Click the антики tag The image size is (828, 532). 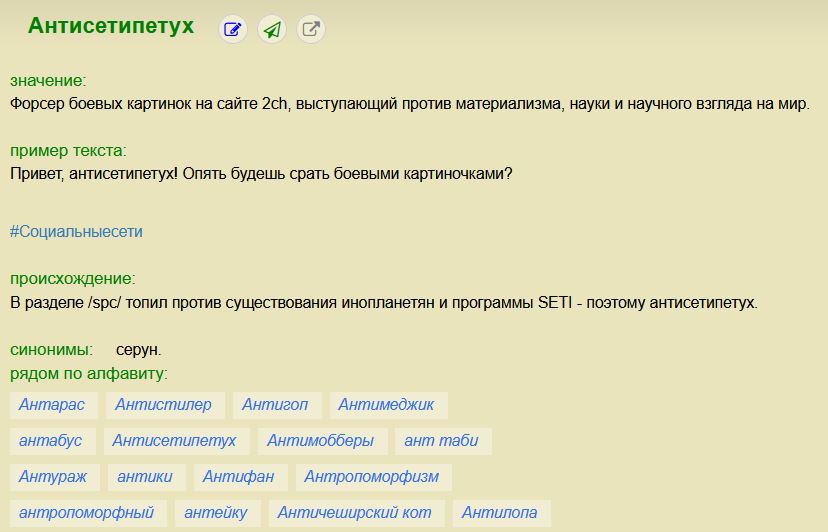tap(145, 477)
